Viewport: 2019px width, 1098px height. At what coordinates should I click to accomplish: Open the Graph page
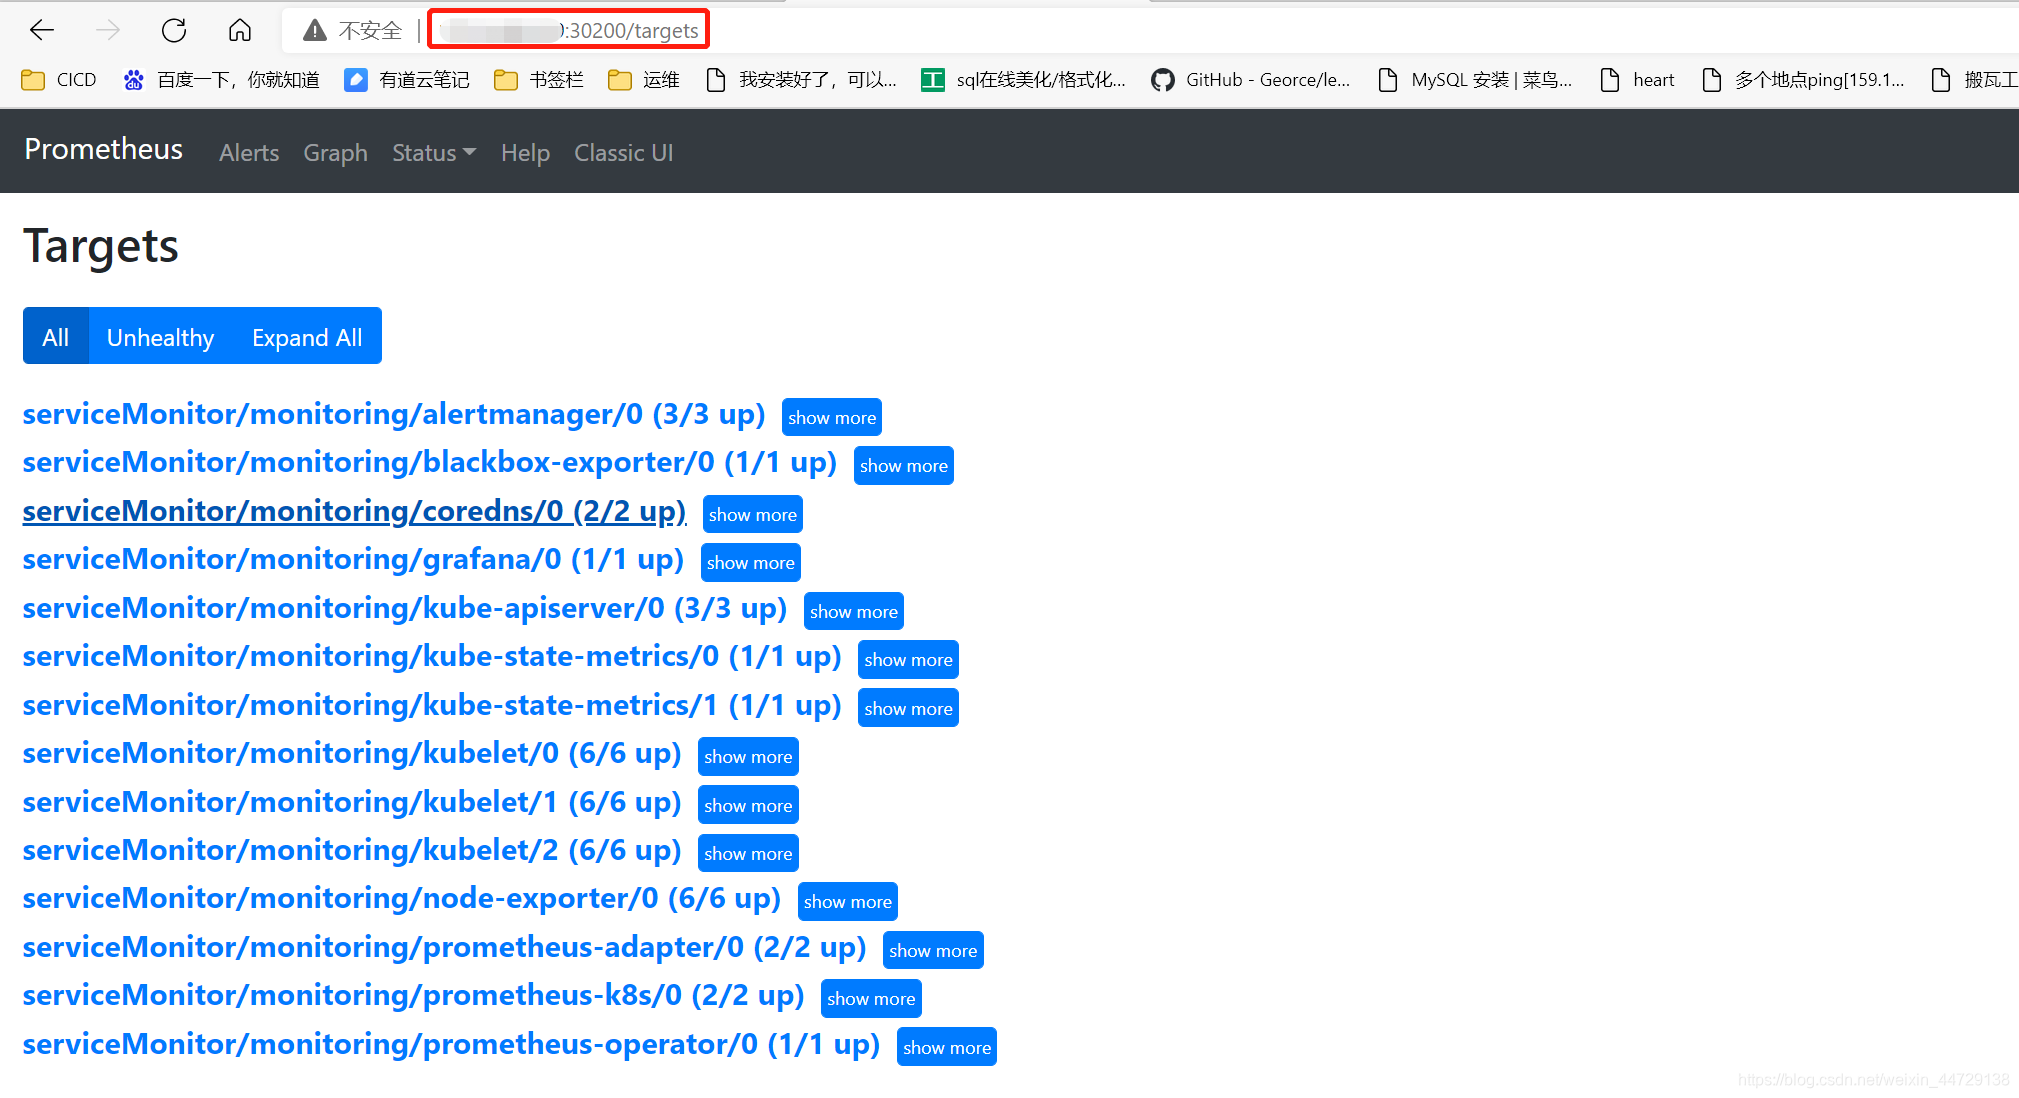click(x=336, y=153)
